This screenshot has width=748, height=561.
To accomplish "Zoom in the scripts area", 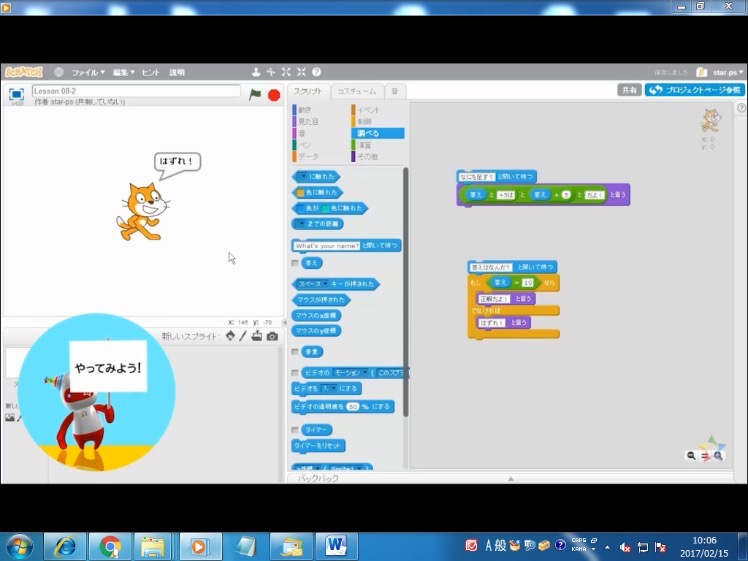I will (718, 456).
